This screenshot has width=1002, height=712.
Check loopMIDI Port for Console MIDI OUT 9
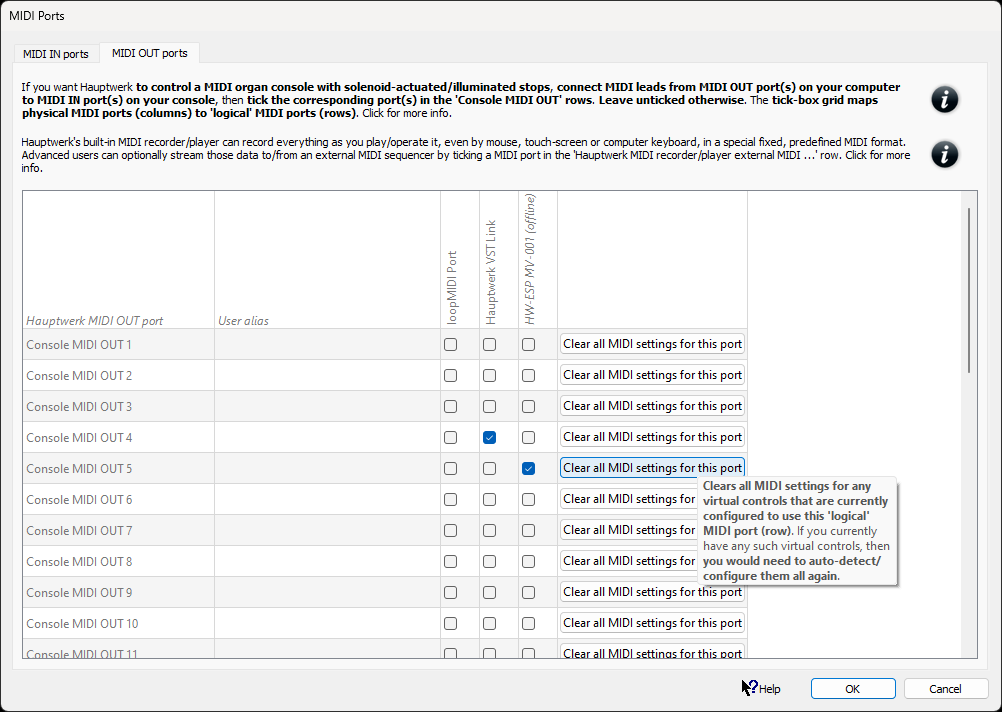click(x=451, y=593)
